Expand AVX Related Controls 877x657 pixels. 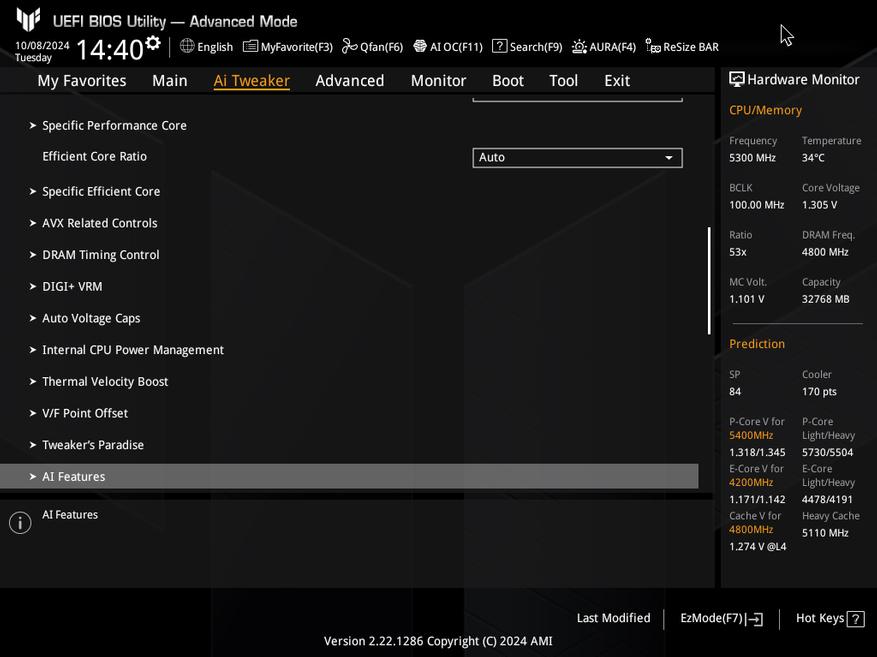tap(100, 223)
